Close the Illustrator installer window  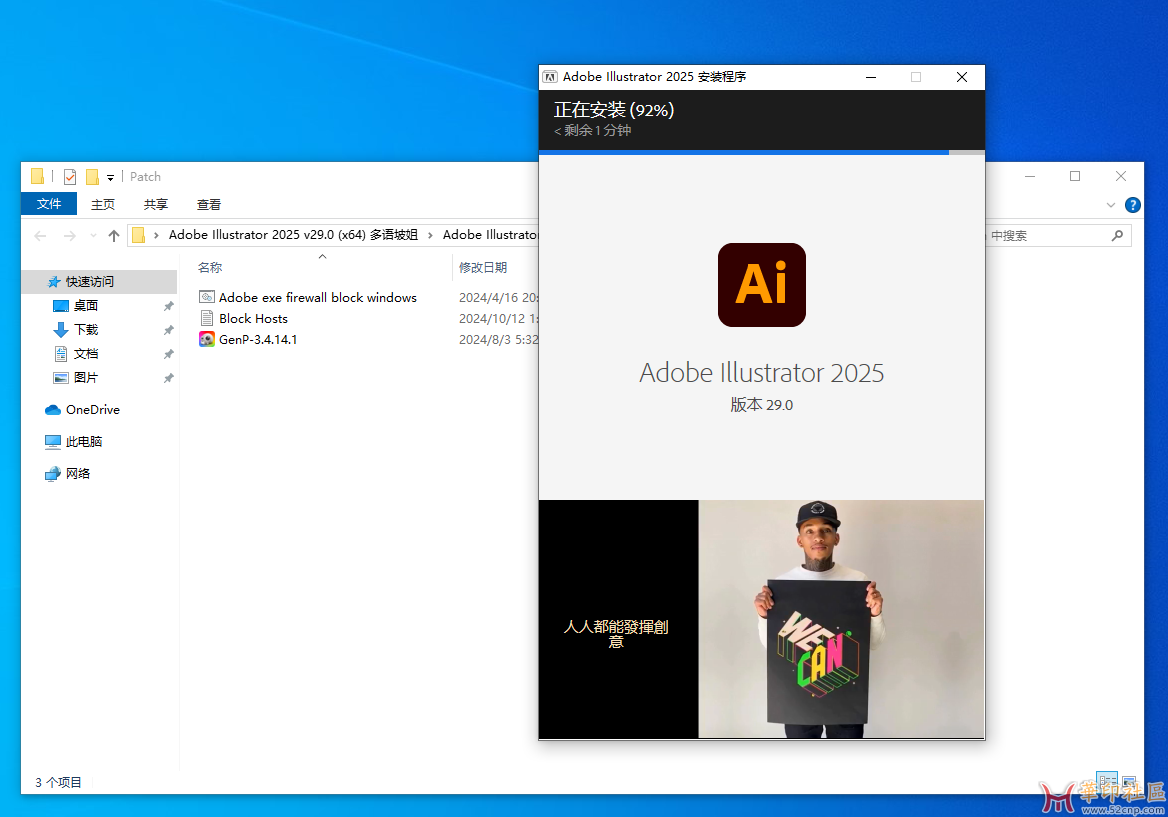pyautogui.click(x=962, y=77)
